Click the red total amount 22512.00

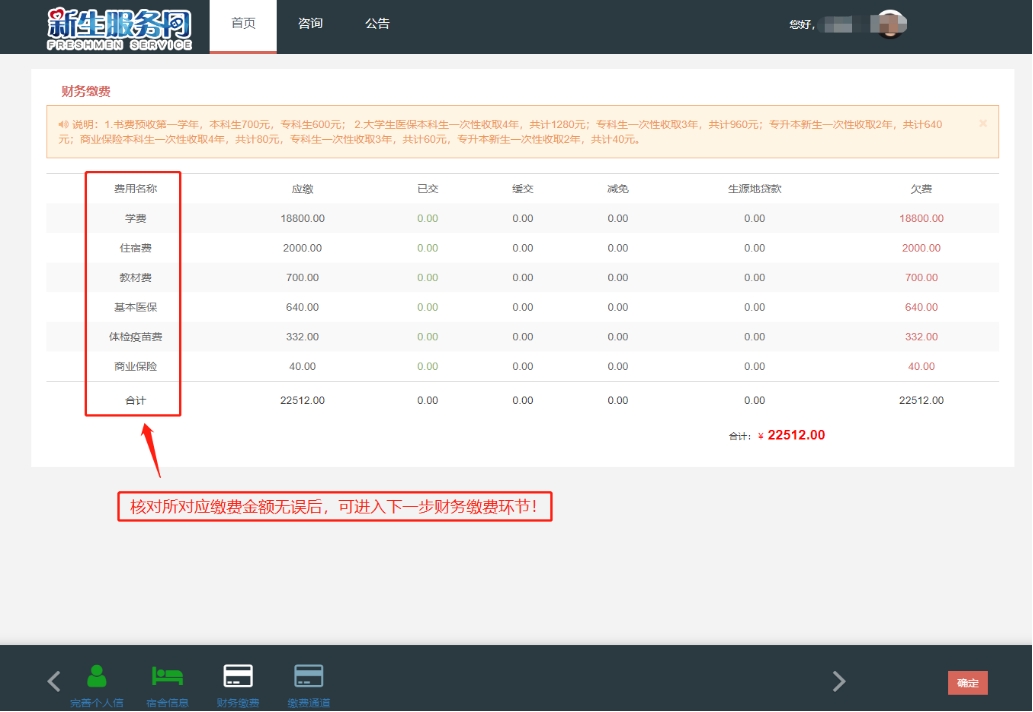click(x=795, y=435)
